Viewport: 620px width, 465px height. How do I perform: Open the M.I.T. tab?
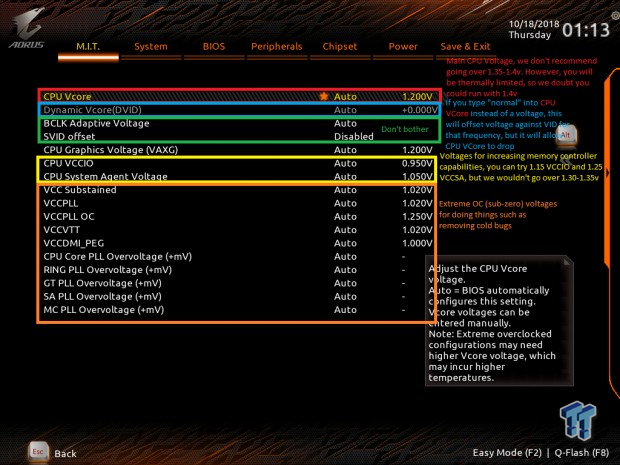click(x=88, y=47)
